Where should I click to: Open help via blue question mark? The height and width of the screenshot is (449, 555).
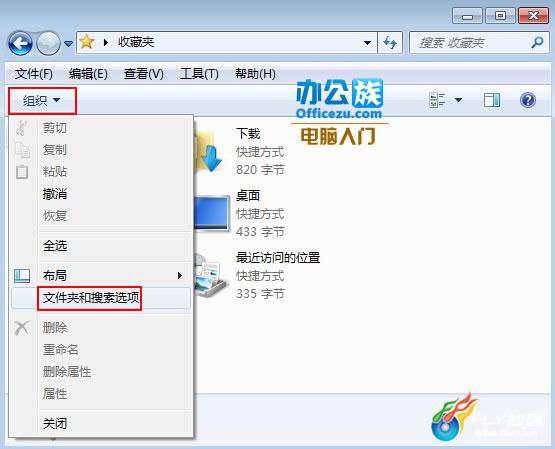[527, 100]
